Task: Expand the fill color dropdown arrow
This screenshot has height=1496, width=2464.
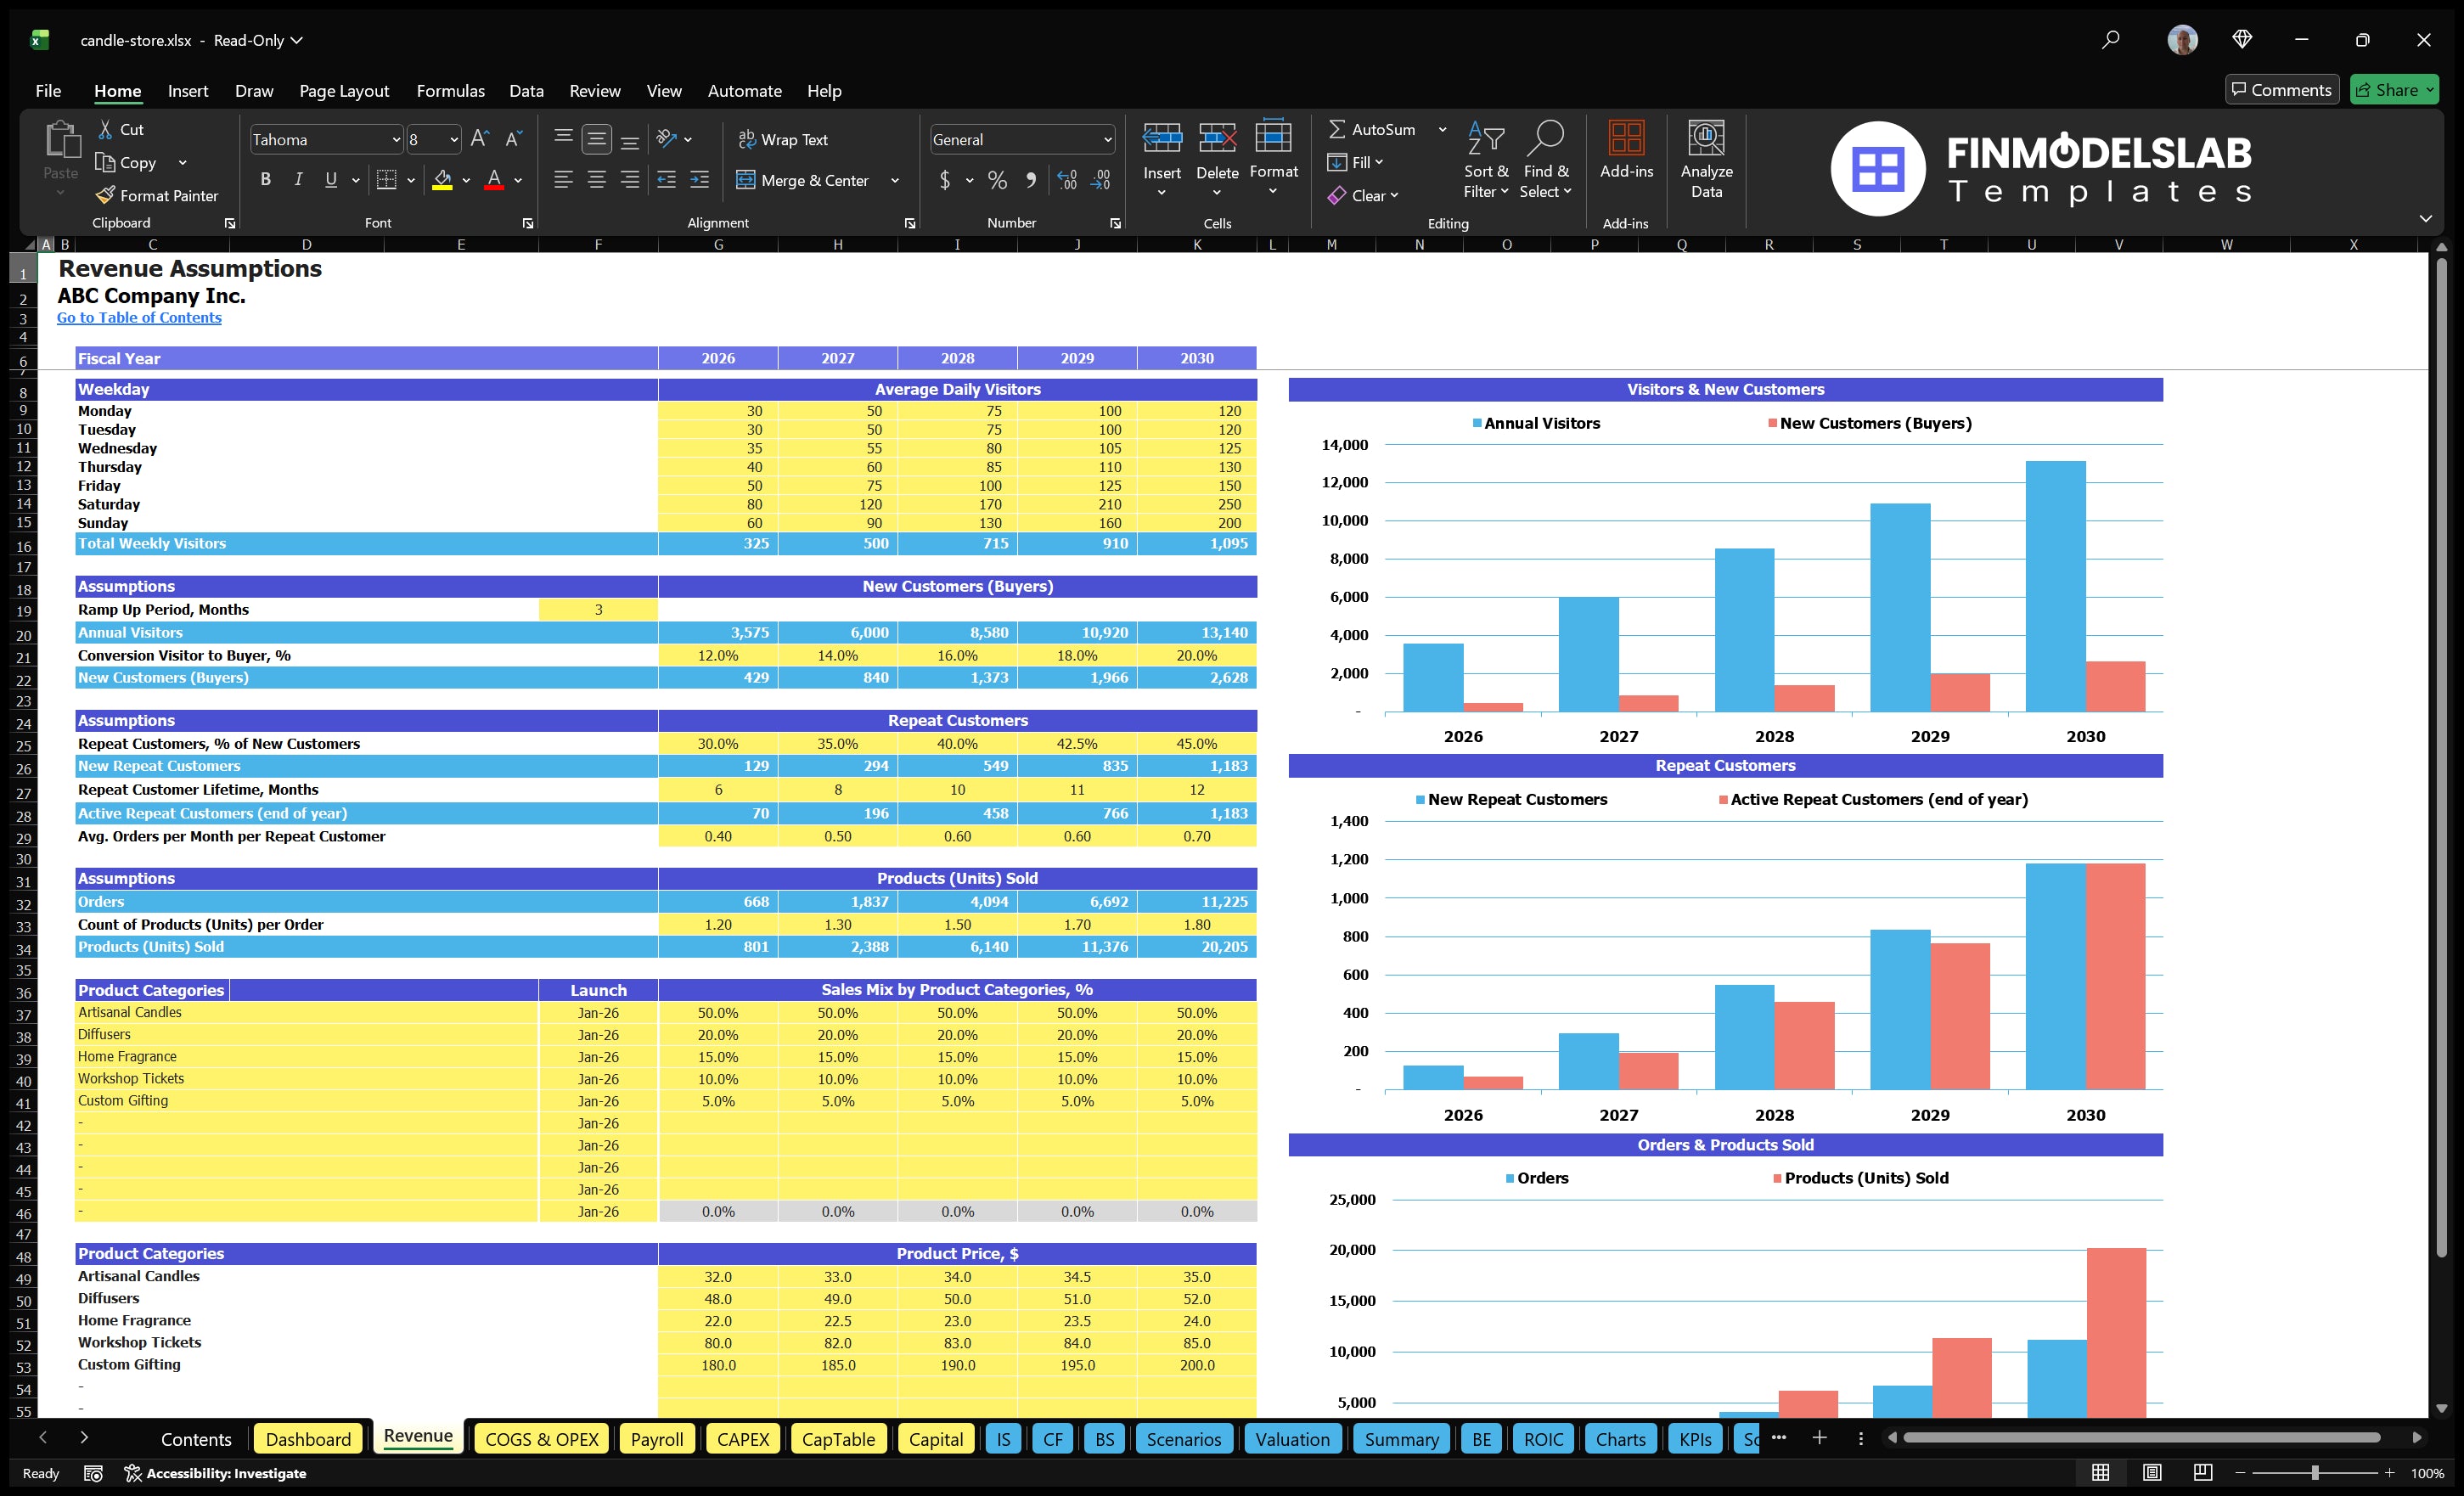Action: point(465,181)
